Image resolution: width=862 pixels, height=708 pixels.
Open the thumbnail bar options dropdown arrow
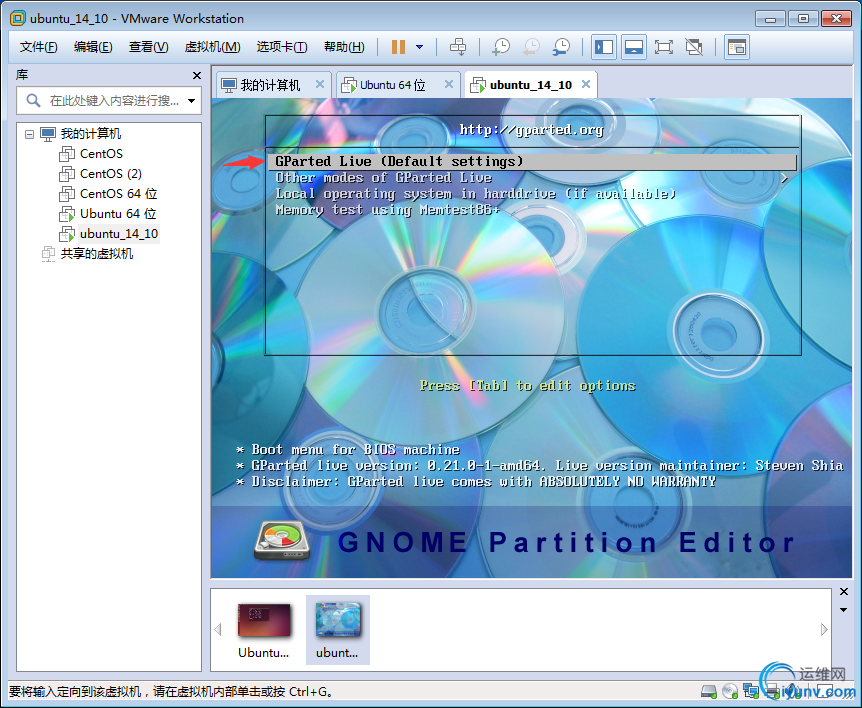(x=844, y=610)
